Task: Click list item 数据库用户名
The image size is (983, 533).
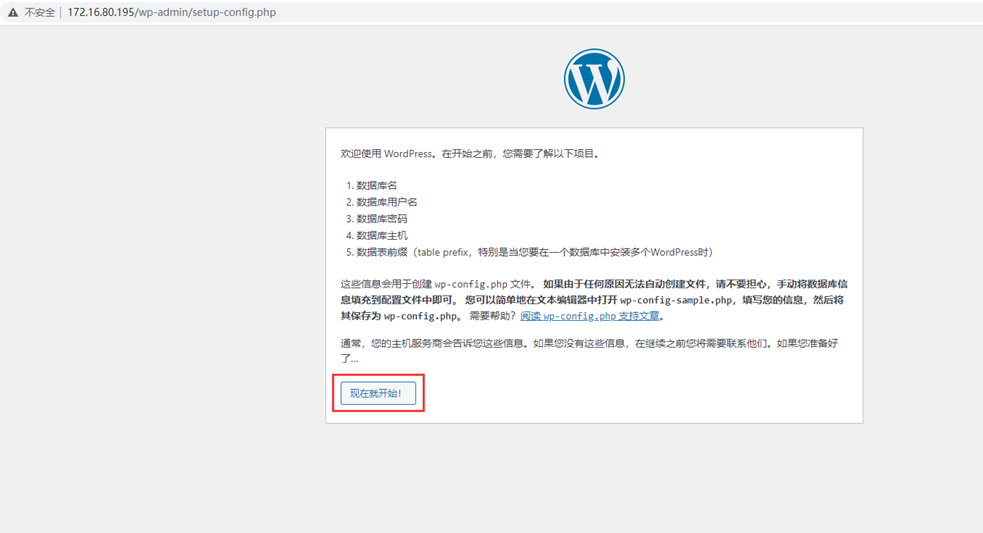Action: click(386, 202)
